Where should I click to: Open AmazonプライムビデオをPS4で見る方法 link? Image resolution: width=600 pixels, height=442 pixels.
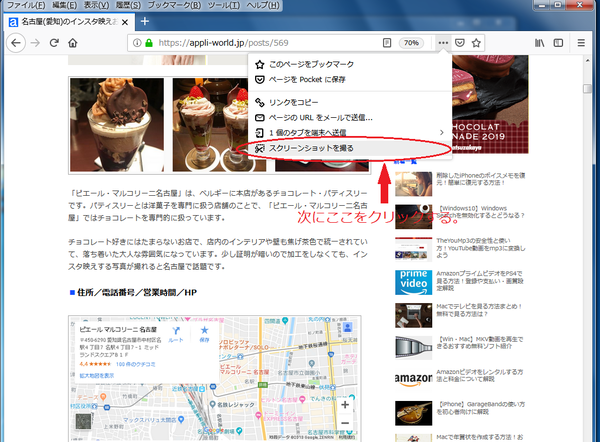[x=480, y=281]
